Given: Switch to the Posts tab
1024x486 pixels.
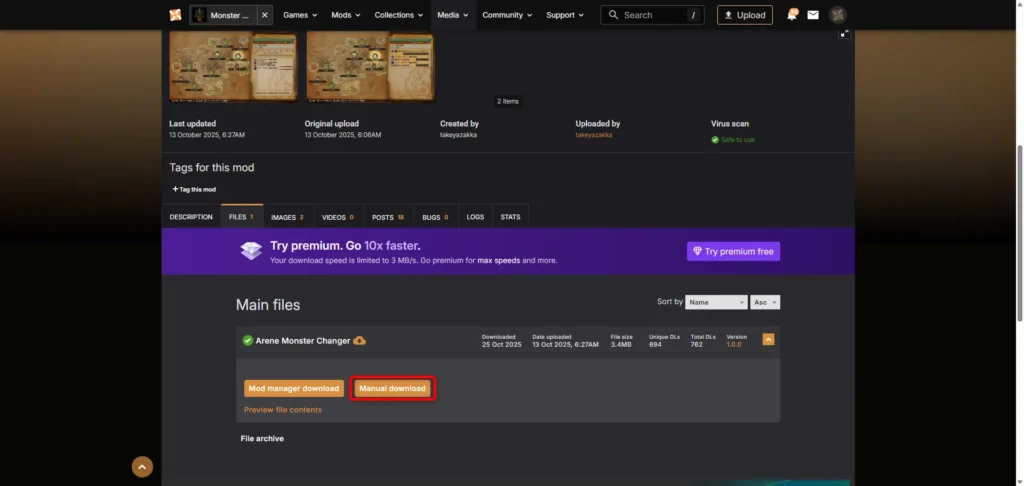Looking at the screenshot, I should pos(388,217).
